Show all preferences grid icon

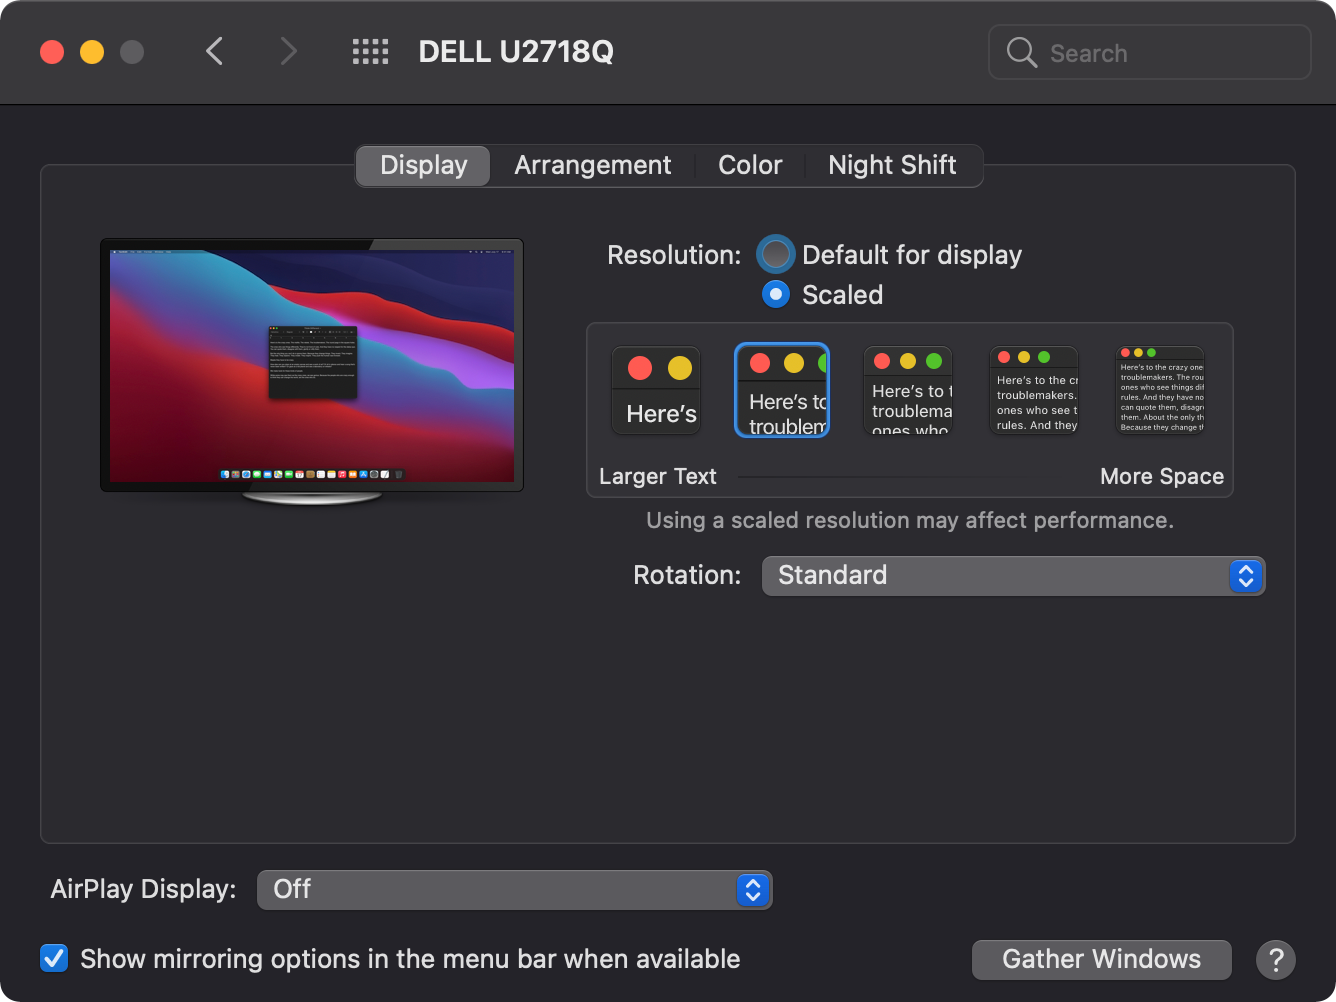[370, 51]
